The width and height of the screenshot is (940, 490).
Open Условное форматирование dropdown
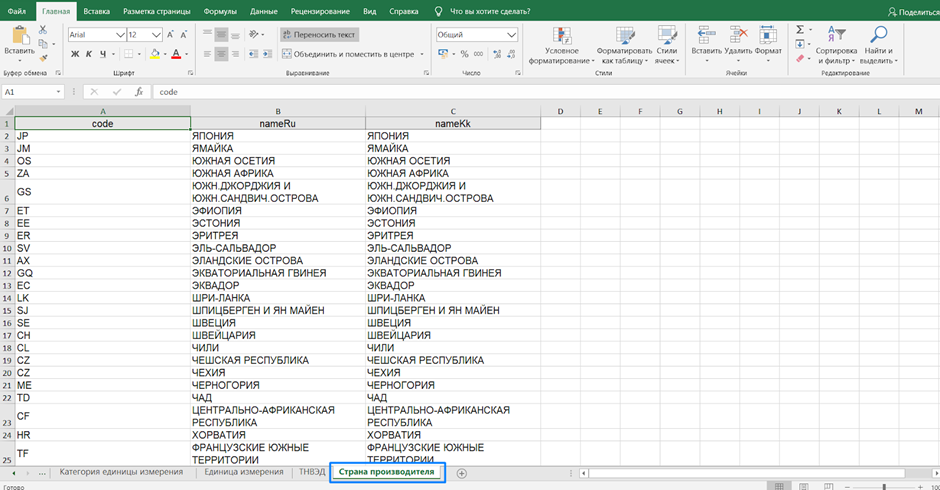tap(562, 45)
